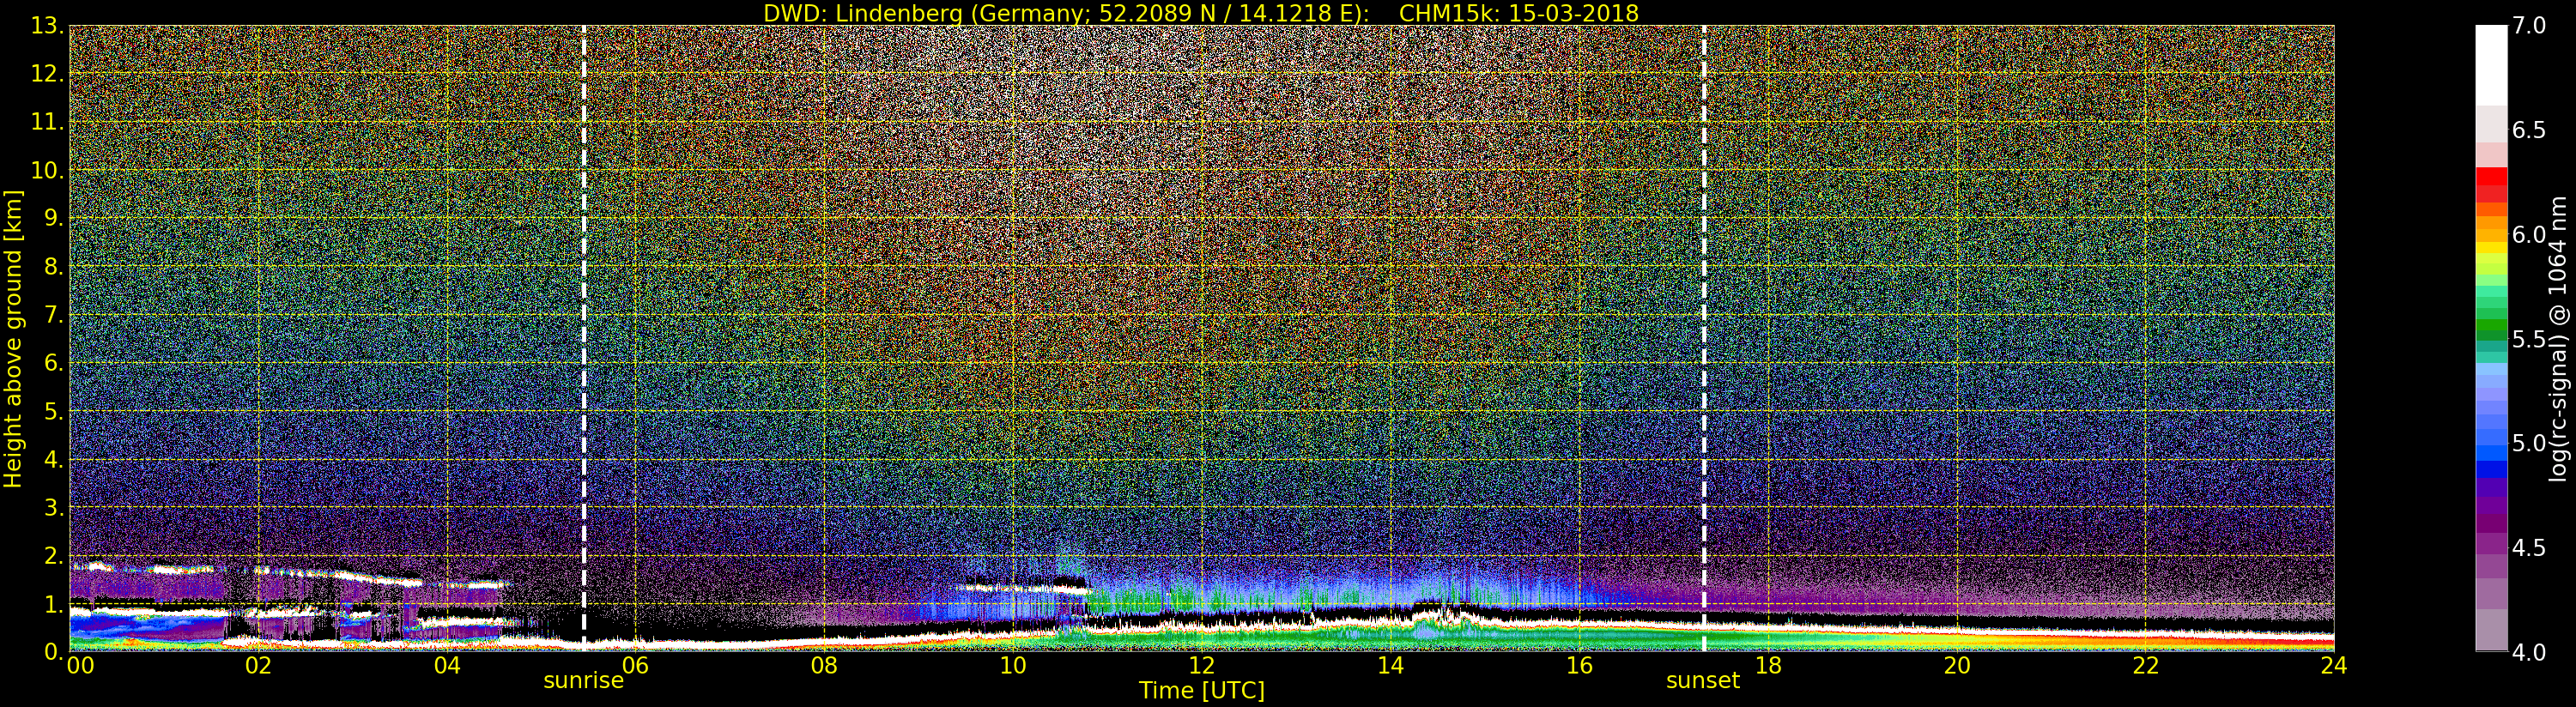Click the height axis tick label '3.'
The width and height of the screenshot is (2576, 707).
pos(54,507)
